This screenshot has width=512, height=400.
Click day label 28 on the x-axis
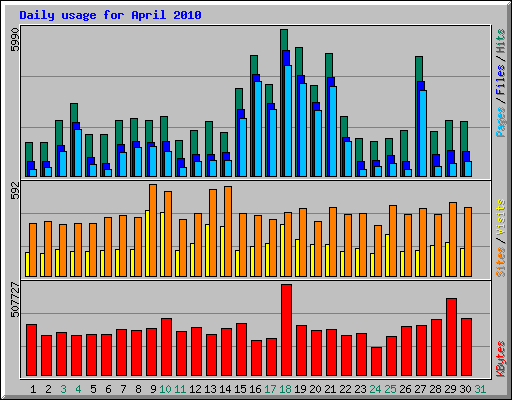click(435, 389)
